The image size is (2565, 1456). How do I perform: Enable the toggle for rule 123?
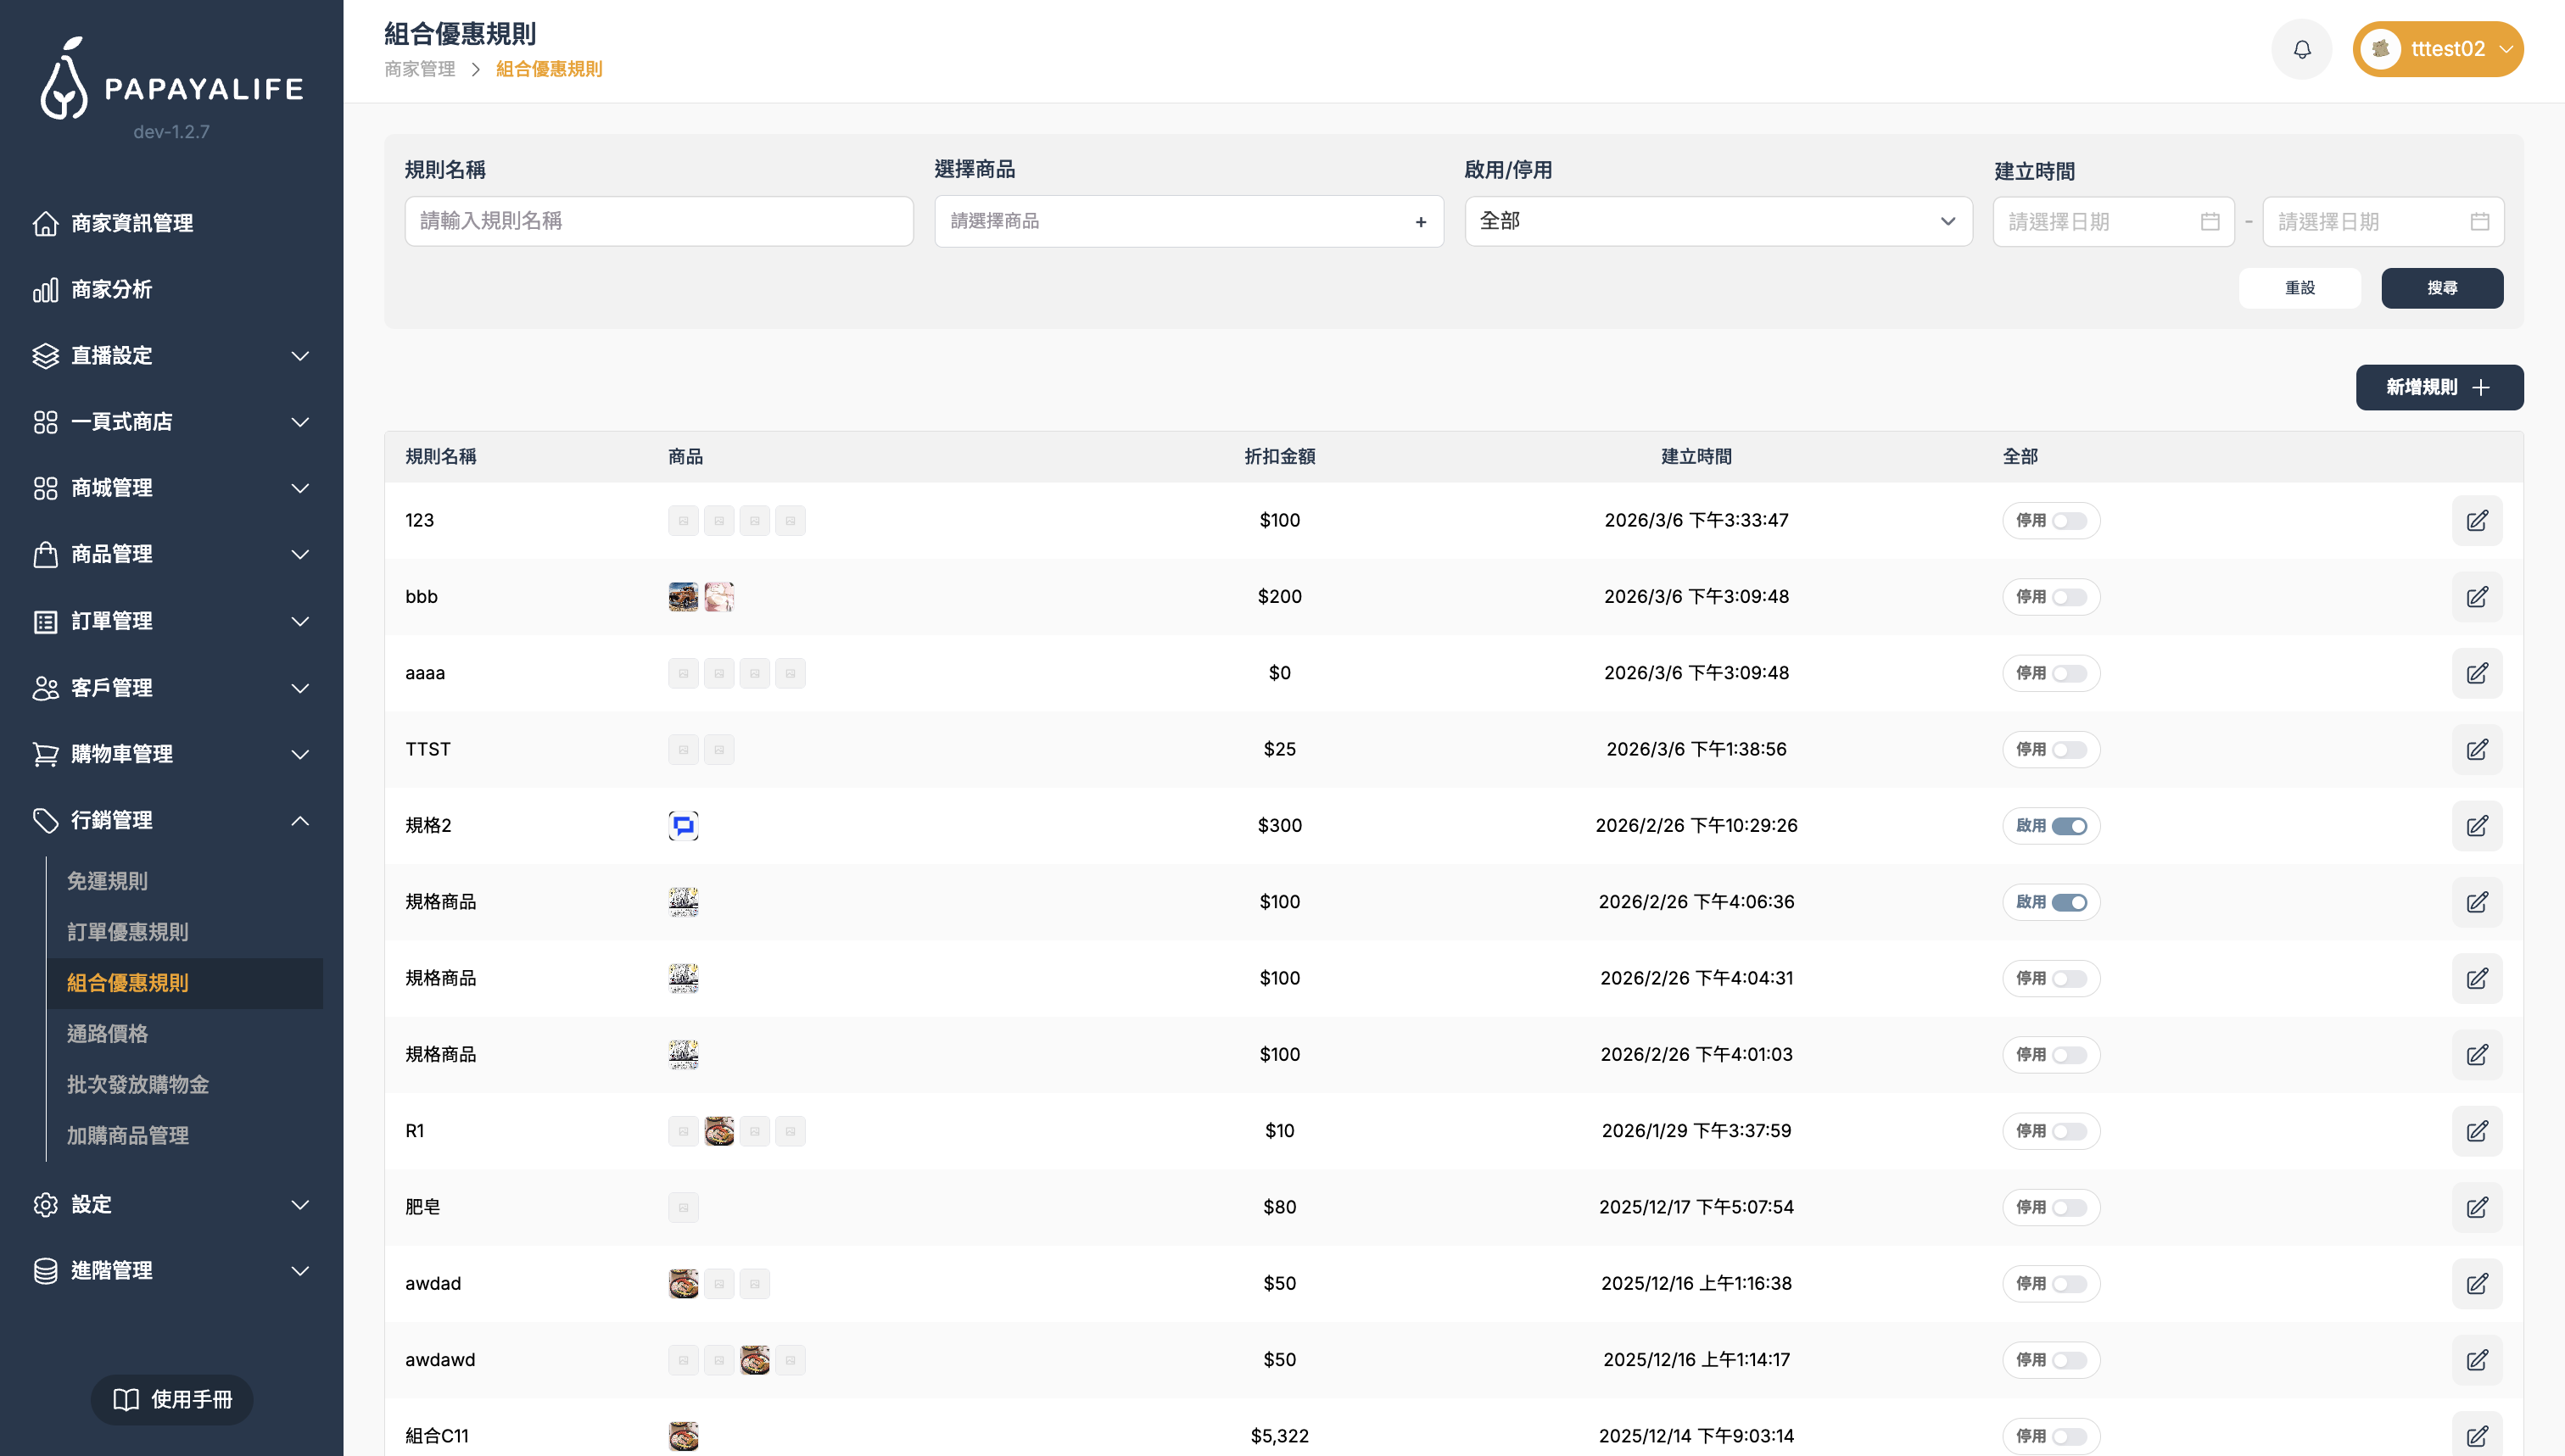point(2069,521)
